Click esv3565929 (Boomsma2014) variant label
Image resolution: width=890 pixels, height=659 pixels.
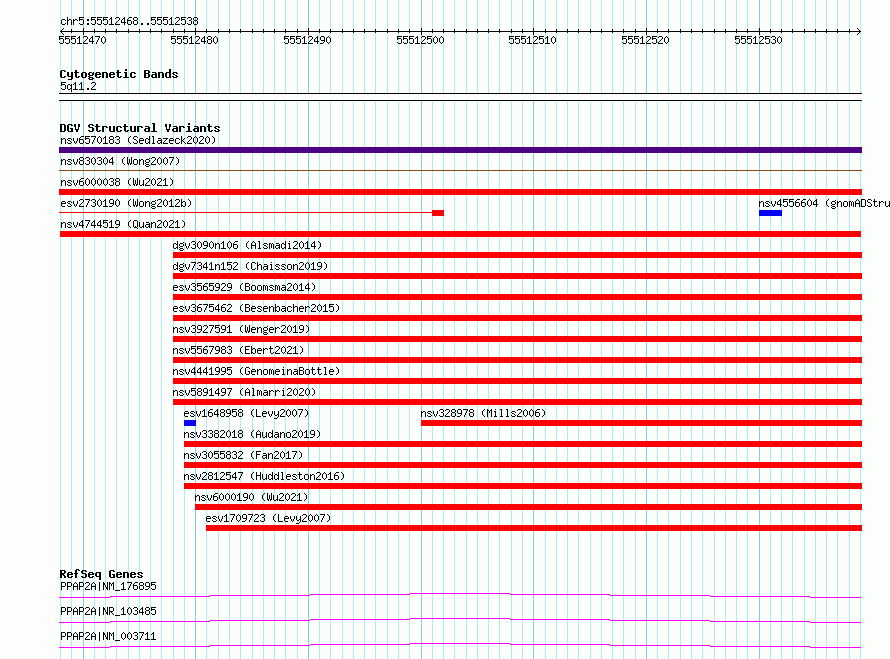[244, 287]
